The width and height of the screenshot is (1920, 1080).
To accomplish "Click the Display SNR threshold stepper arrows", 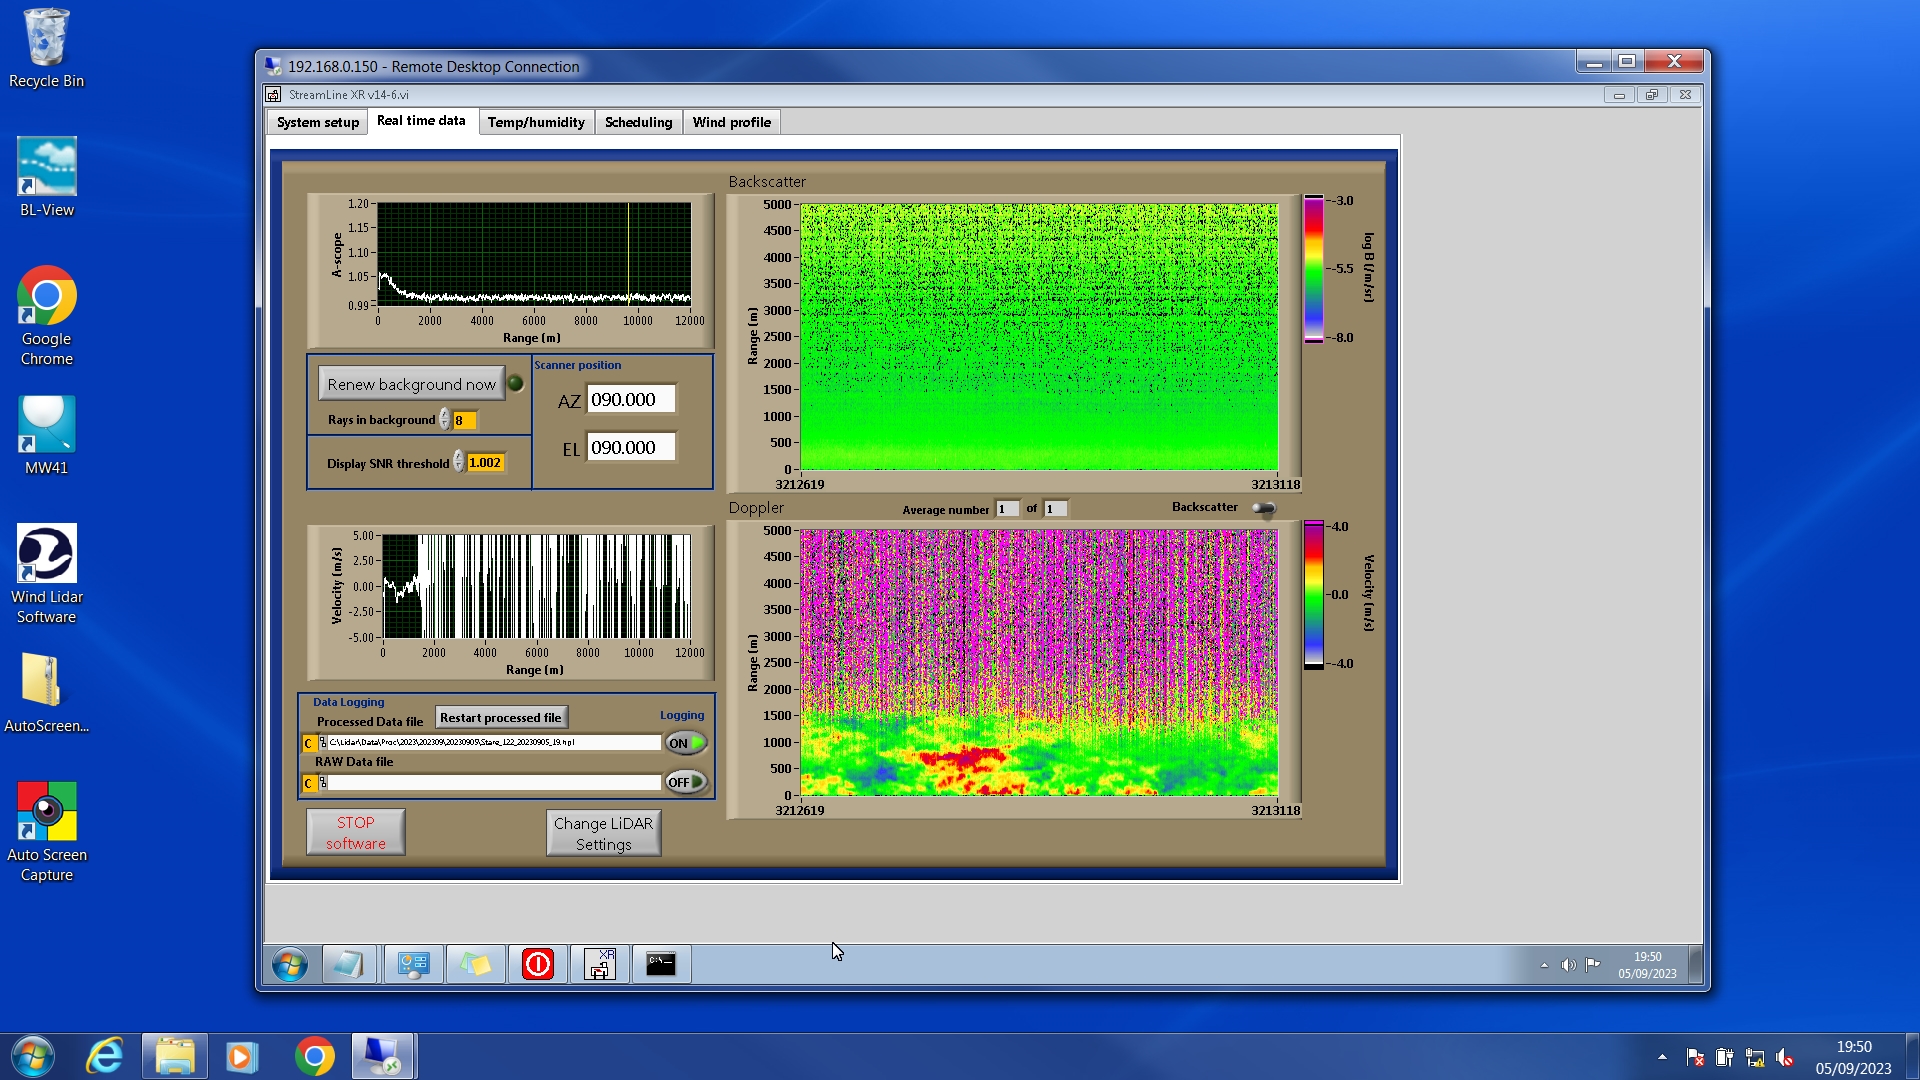I will coord(459,462).
